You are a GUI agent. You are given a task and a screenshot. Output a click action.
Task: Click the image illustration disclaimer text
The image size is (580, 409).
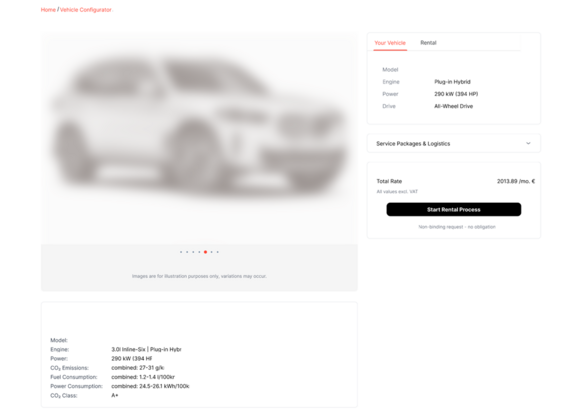(x=199, y=276)
